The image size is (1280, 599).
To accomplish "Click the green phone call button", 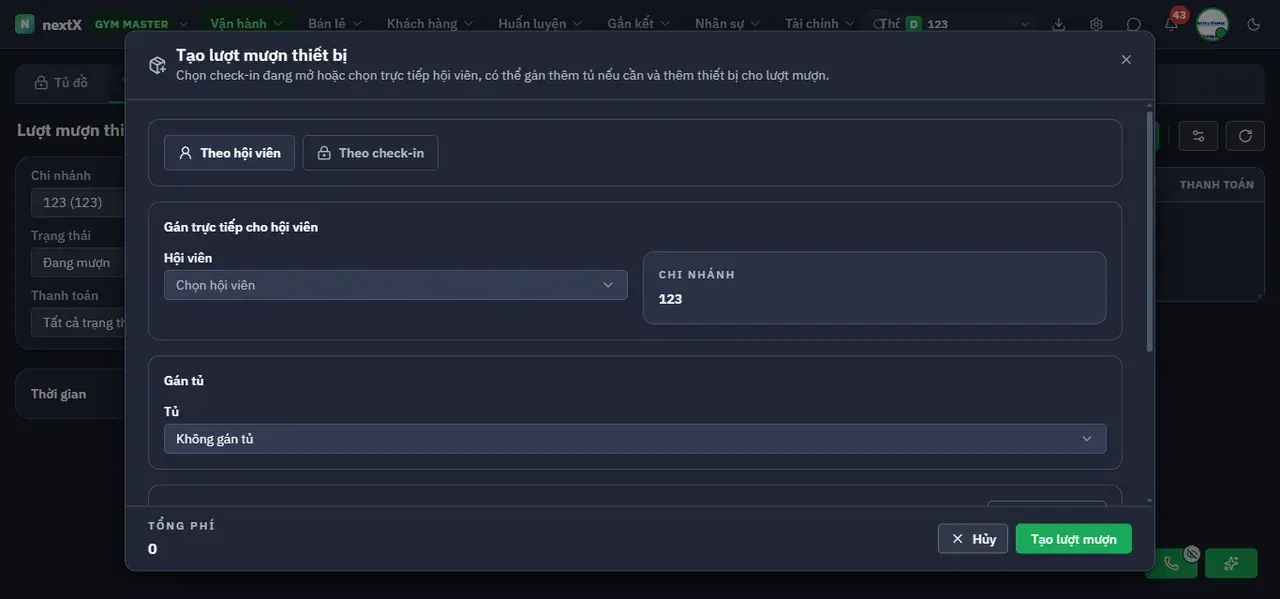I will click(x=1171, y=563).
